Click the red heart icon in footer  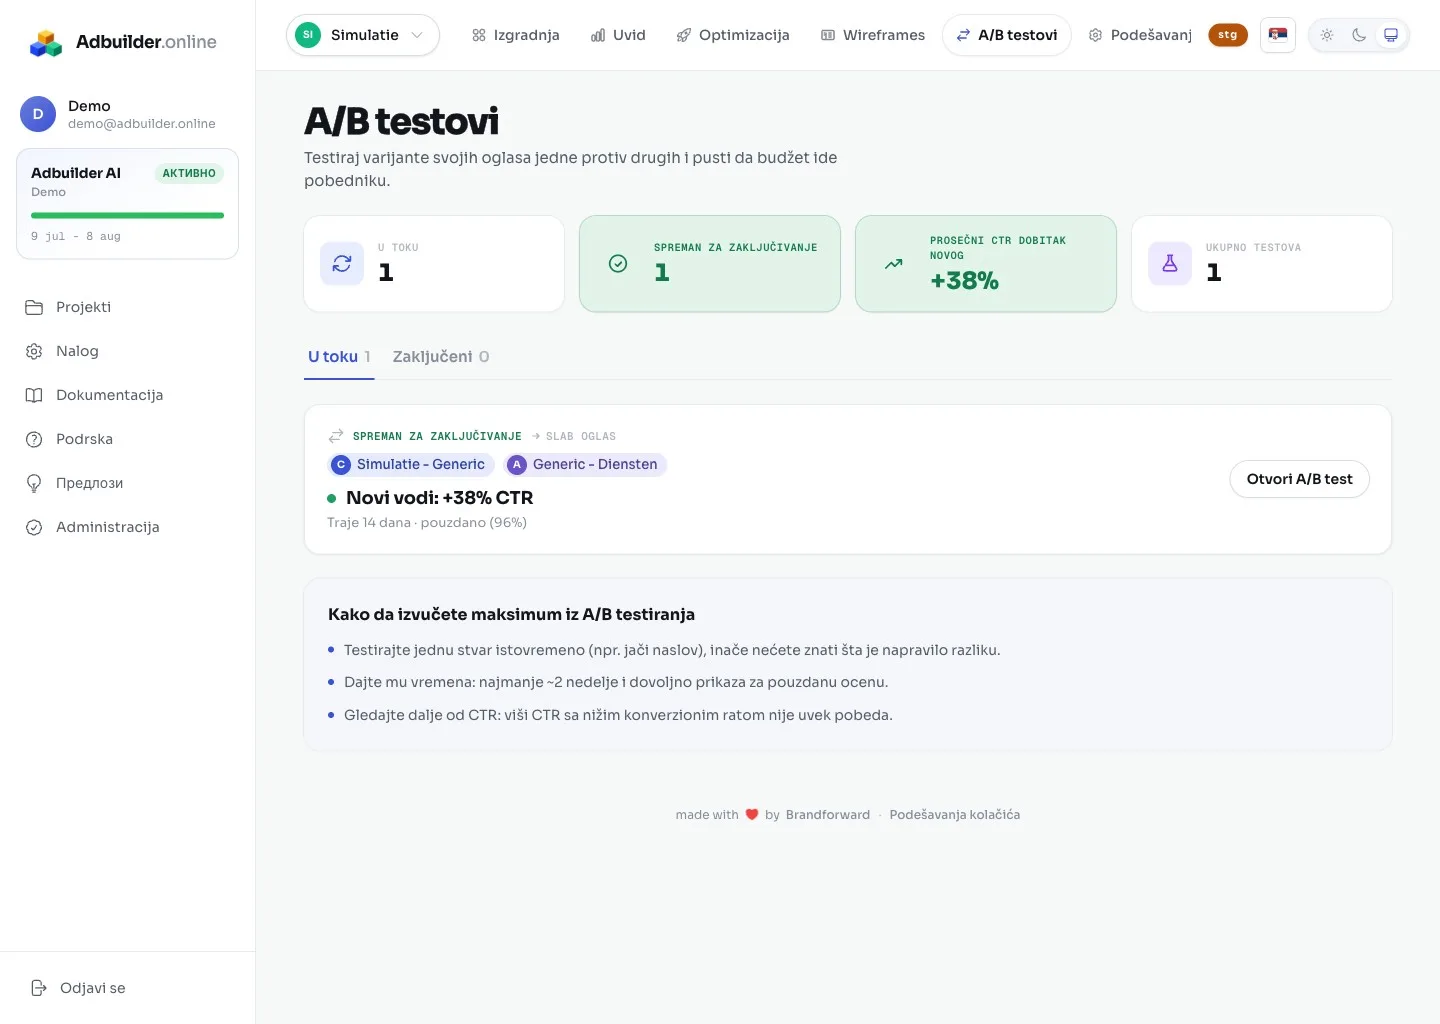pyautogui.click(x=752, y=814)
